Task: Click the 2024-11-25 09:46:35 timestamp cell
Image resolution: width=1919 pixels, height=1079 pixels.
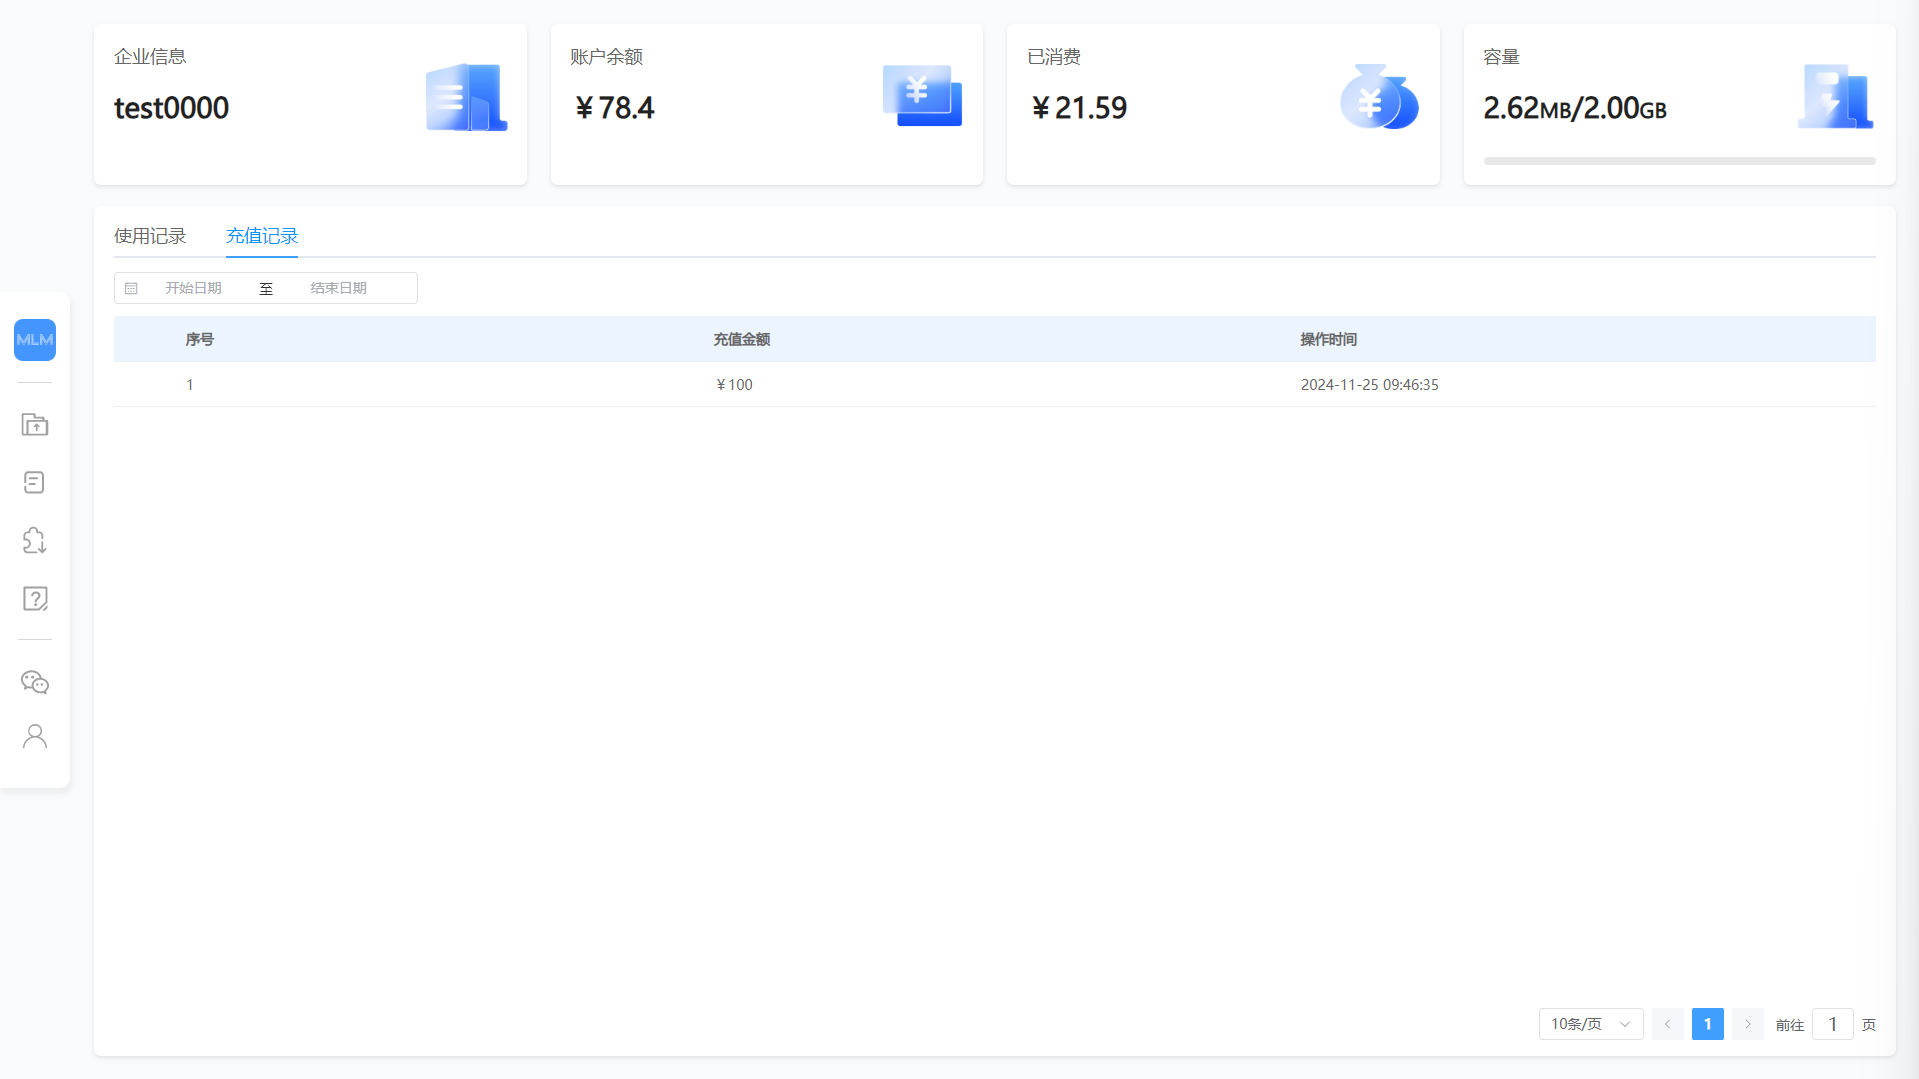Action: coord(1370,385)
